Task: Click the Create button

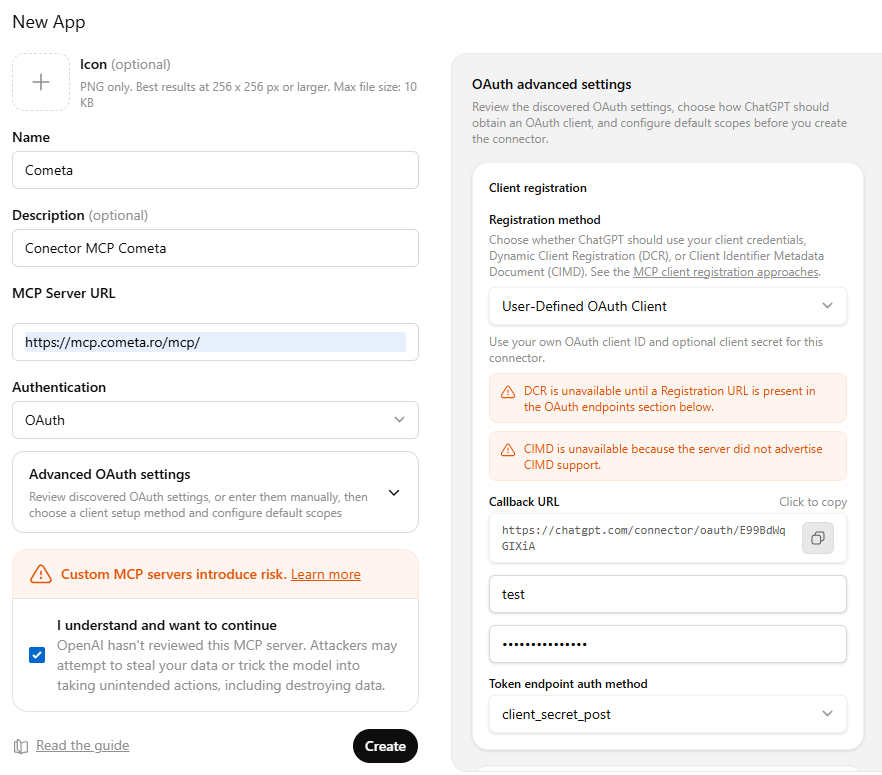Action: [385, 746]
